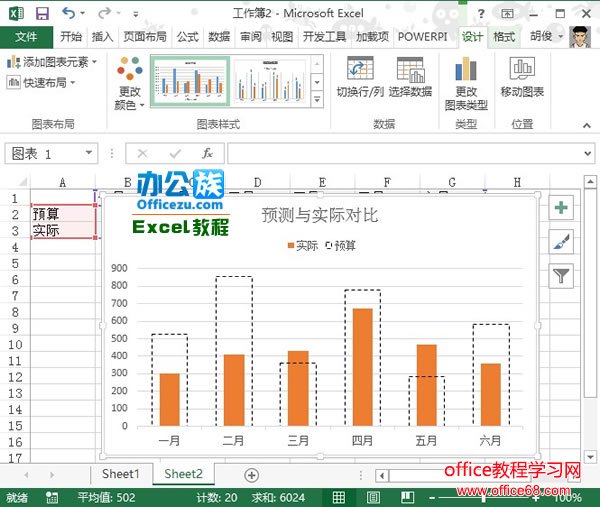600x507 pixels.
Task: Switch to Page Layout view
Action: coord(373,497)
